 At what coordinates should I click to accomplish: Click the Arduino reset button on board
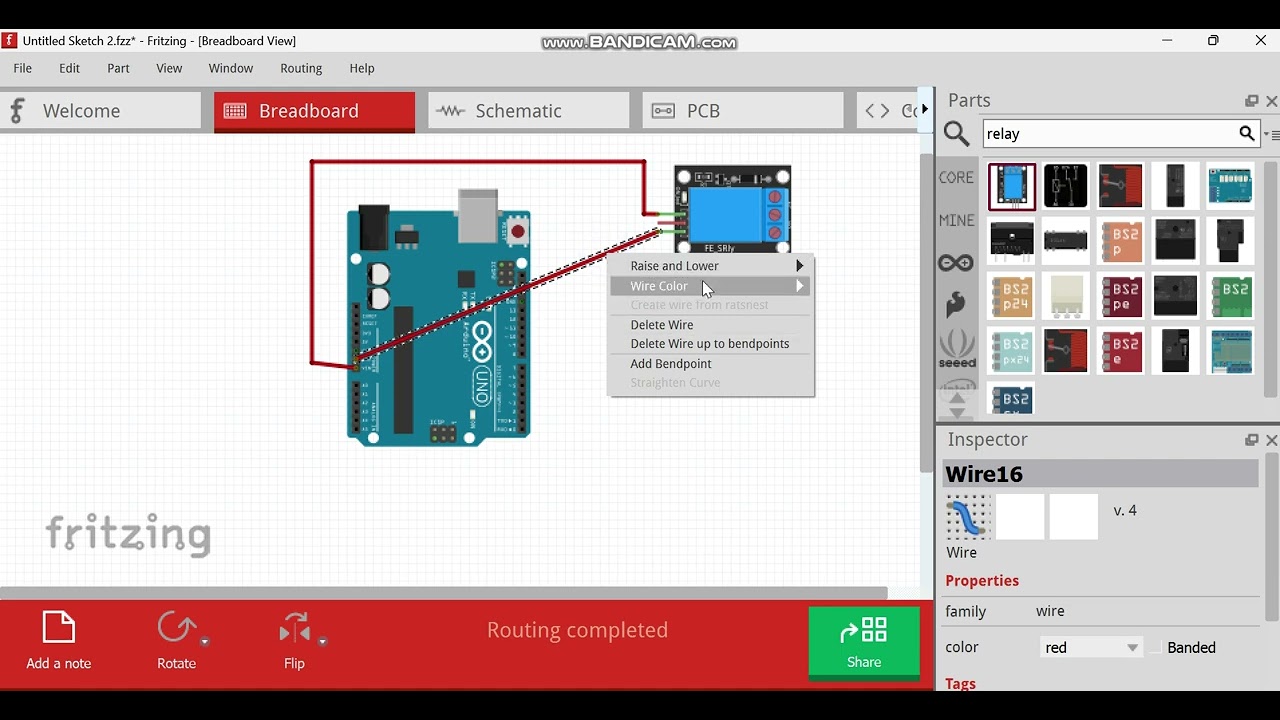pos(518,232)
